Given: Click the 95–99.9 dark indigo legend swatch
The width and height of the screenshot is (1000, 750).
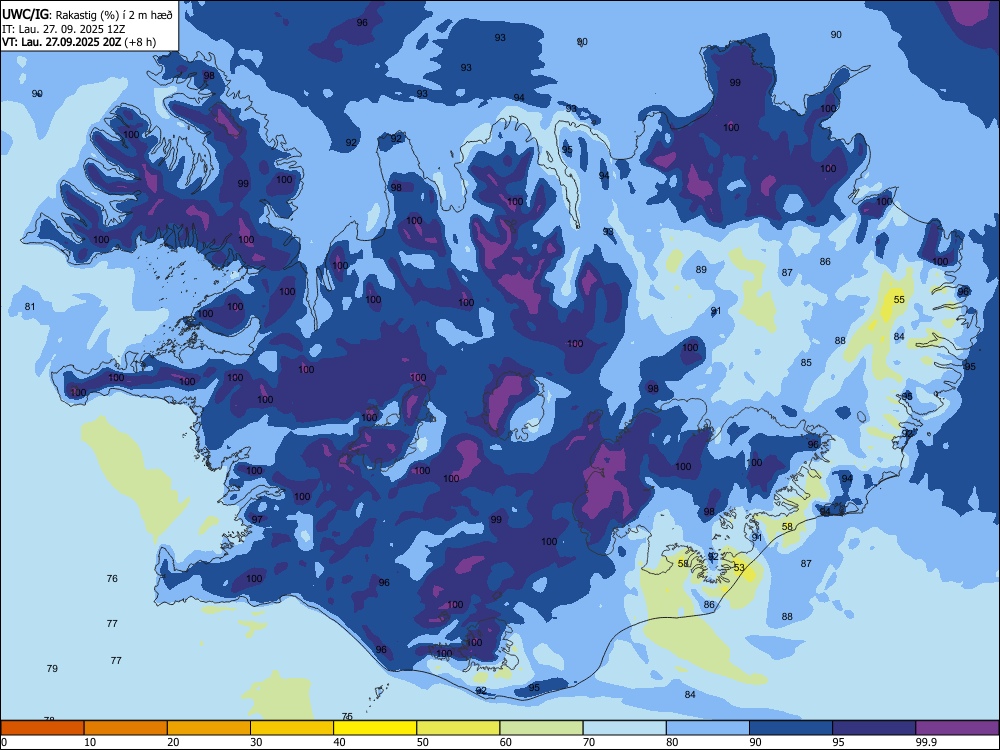Looking at the screenshot, I should click(874, 728).
